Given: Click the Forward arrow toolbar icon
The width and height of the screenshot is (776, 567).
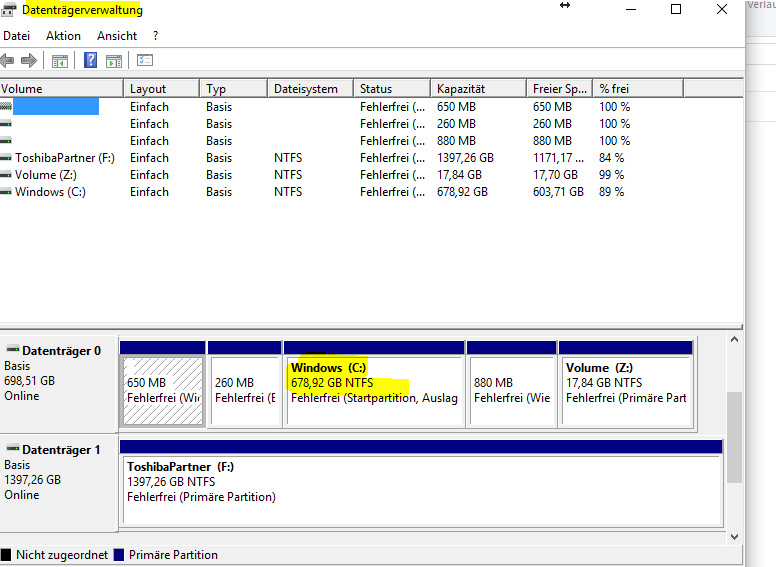Looking at the screenshot, I should click(29, 61).
